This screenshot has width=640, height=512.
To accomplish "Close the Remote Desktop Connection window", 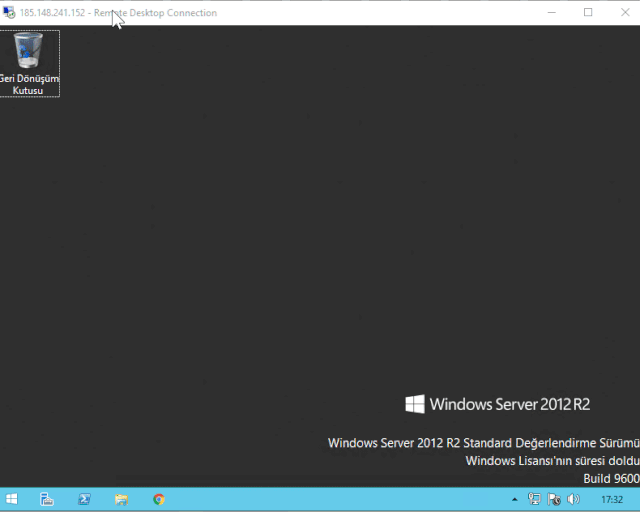I will click(x=624, y=12).
